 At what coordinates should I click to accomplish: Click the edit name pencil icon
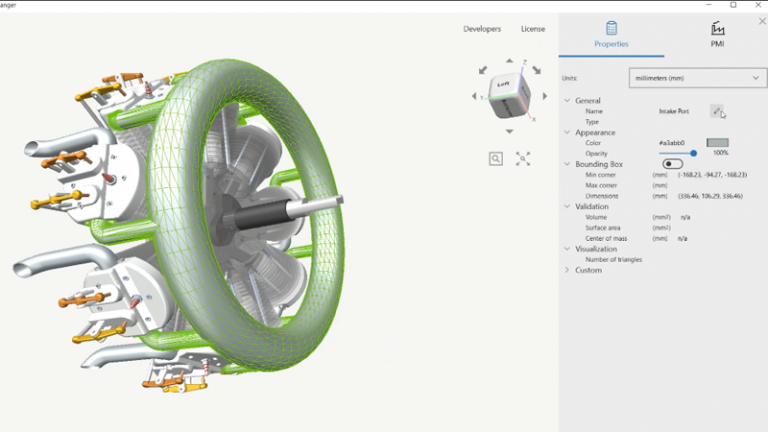click(x=717, y=111)
